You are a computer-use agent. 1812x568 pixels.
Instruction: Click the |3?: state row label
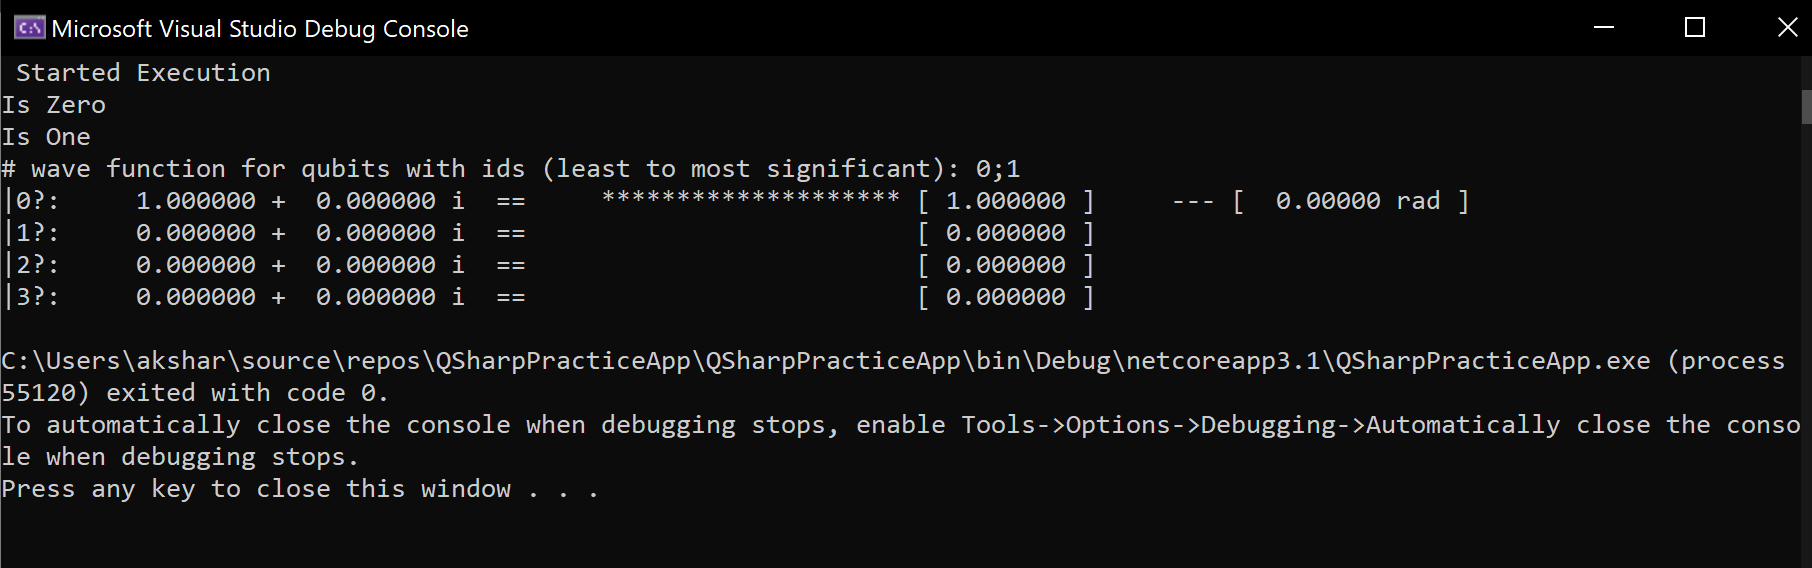pos(31,297)
